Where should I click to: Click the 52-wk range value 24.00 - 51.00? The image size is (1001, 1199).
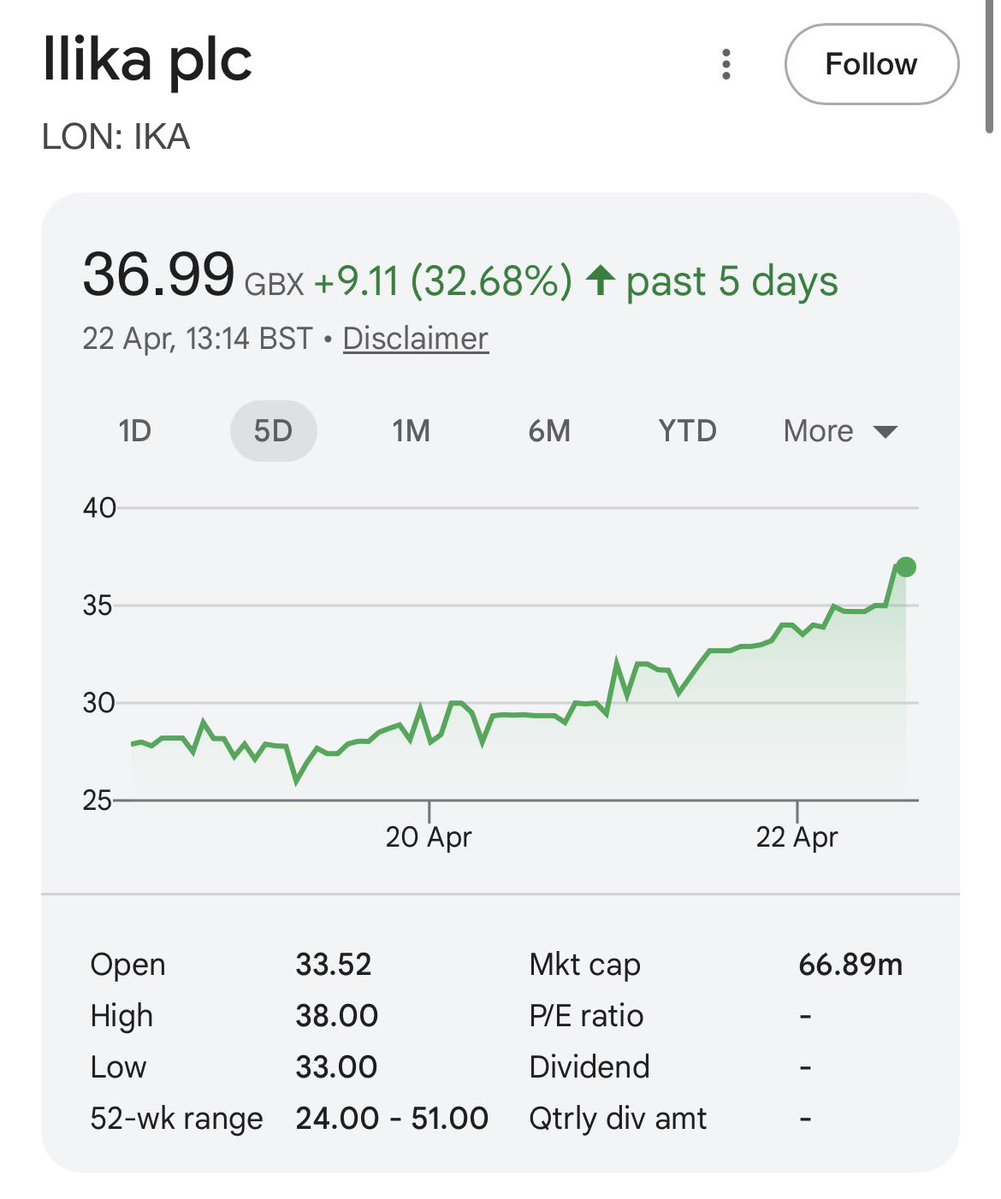(x=392, y=1118)
